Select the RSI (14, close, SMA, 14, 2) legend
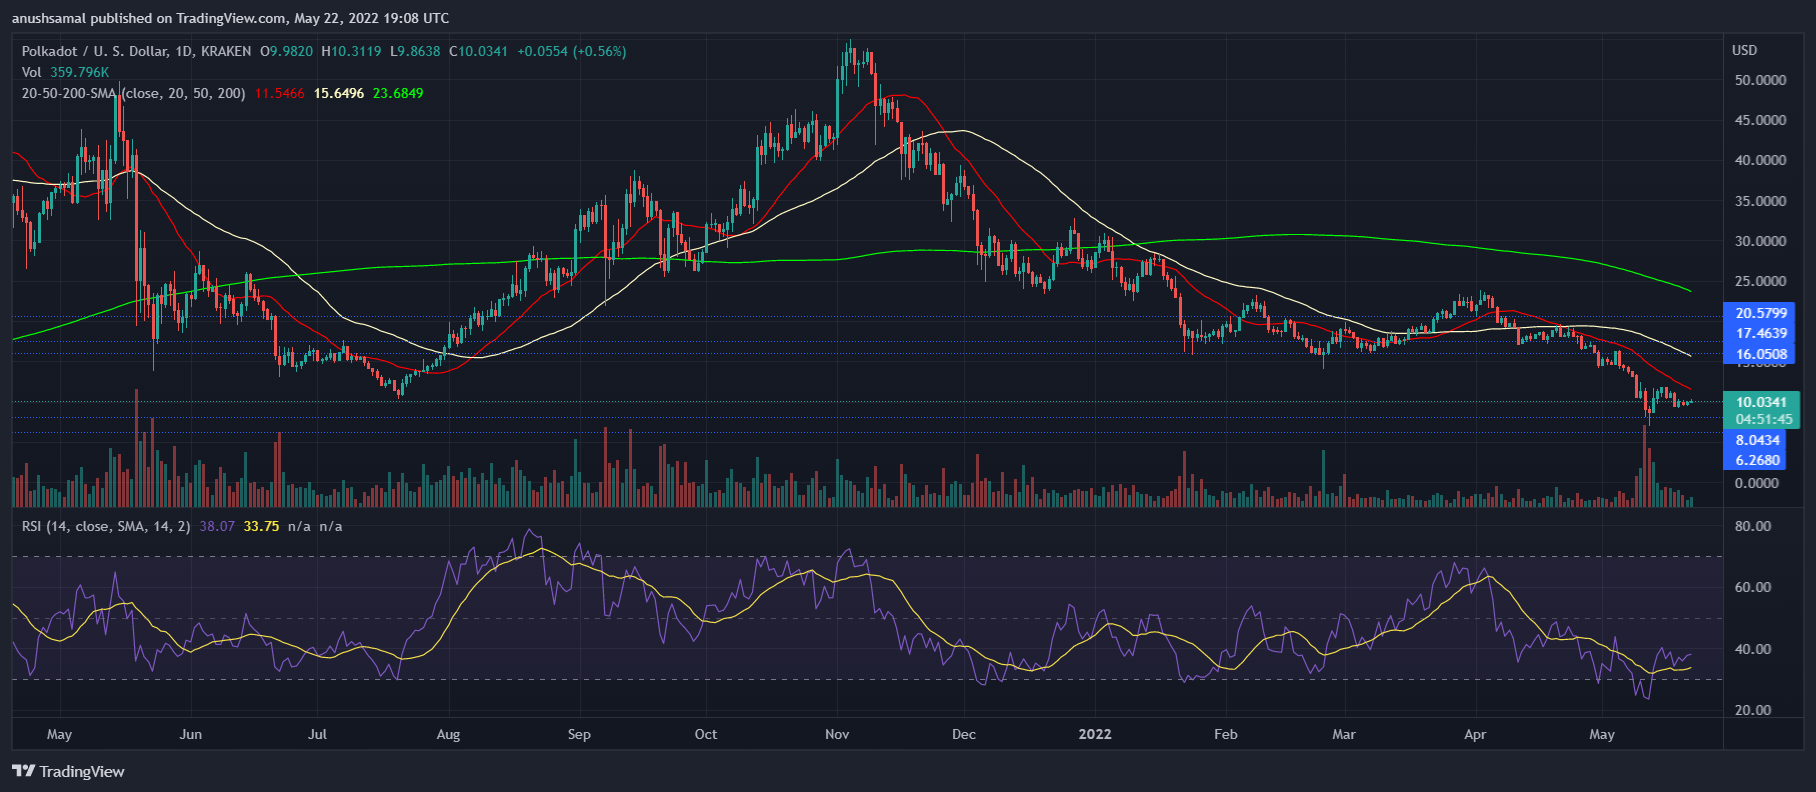Viewport: 1816px width, 792px height. click(x=106, y=526)
